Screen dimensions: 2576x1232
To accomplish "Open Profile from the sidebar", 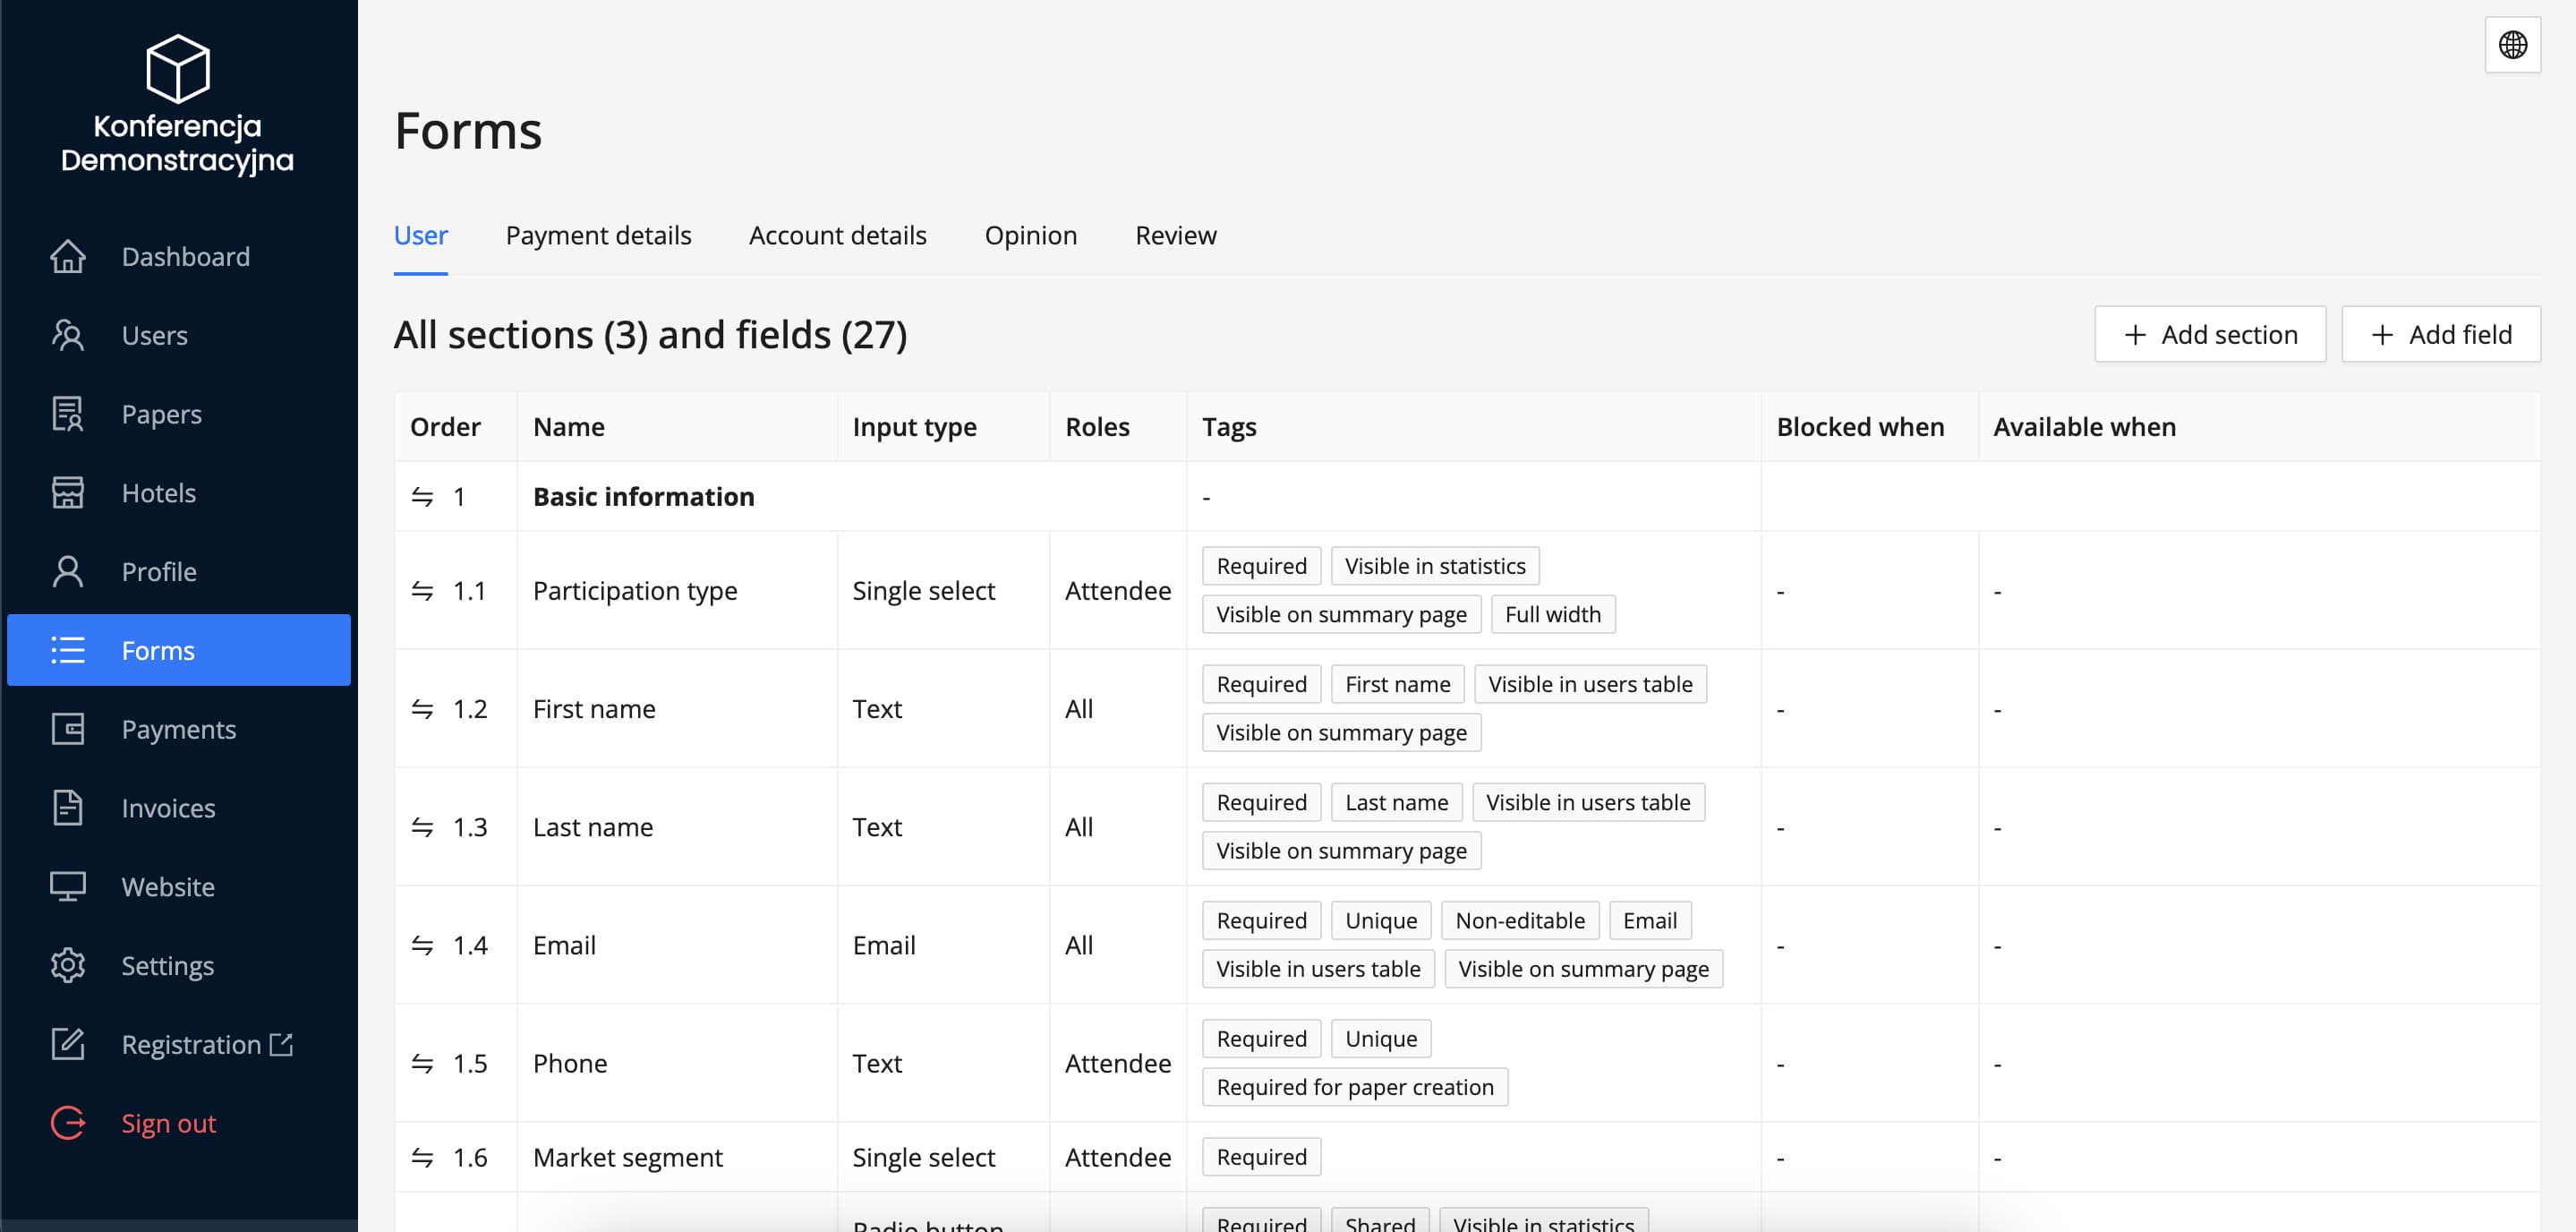I will coord(159,571).
